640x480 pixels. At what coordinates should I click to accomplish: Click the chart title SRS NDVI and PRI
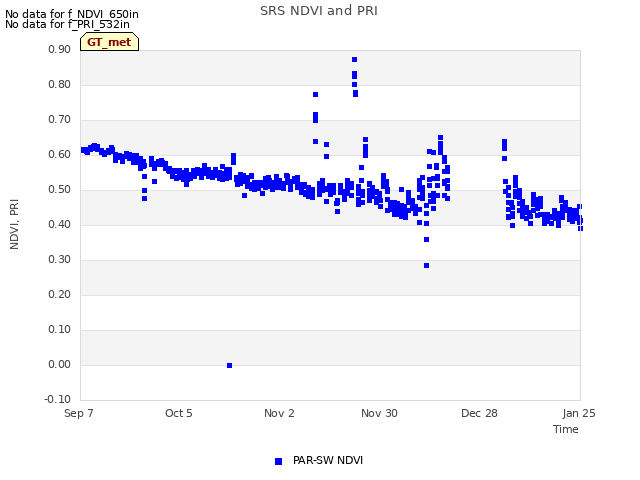(x=319, y=10)
